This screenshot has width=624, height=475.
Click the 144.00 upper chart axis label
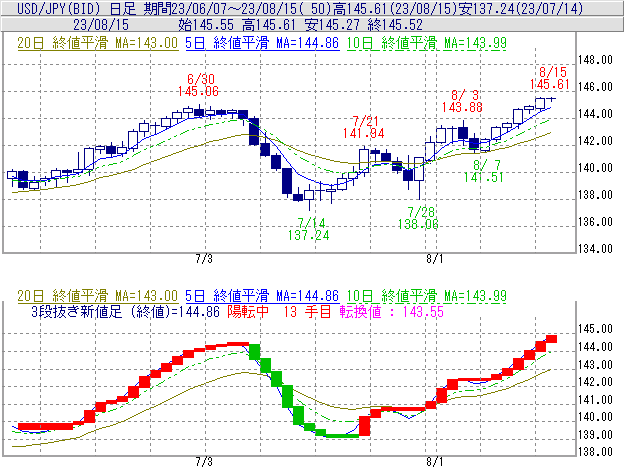[595, 114]
